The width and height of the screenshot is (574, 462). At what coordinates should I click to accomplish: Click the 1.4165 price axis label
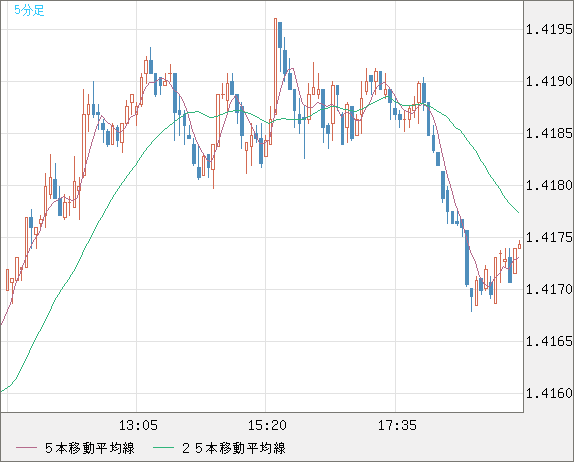point(548,341)
